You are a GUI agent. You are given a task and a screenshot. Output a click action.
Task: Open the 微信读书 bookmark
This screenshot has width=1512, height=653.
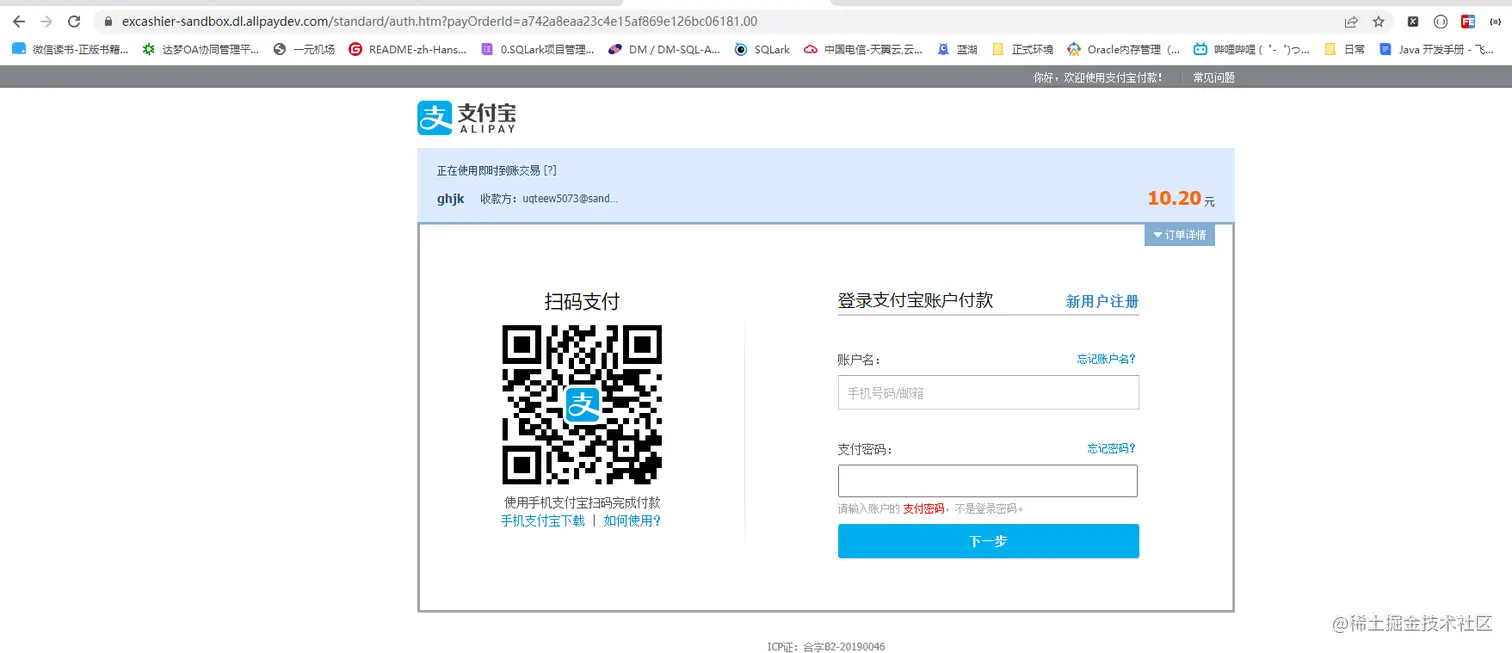[70, 49]
